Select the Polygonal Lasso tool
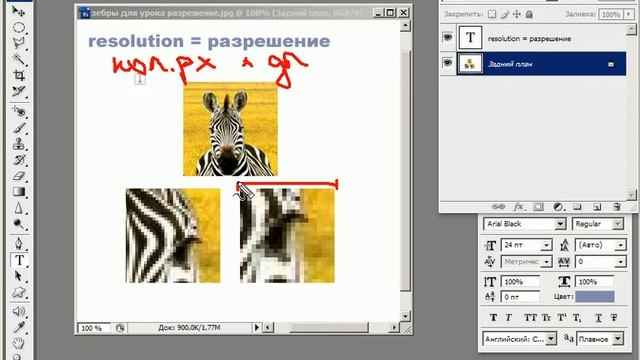640x360 pixels. click(x=18, y=43)
